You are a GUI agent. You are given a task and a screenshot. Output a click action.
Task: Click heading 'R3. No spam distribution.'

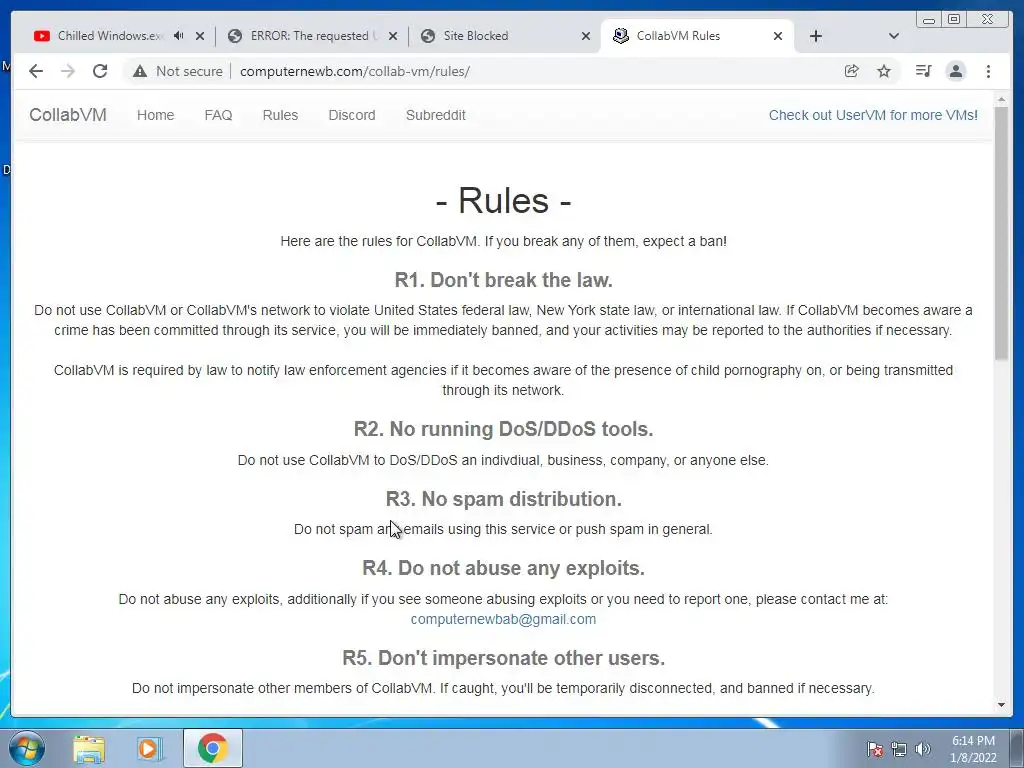click(x=504, y=499)
